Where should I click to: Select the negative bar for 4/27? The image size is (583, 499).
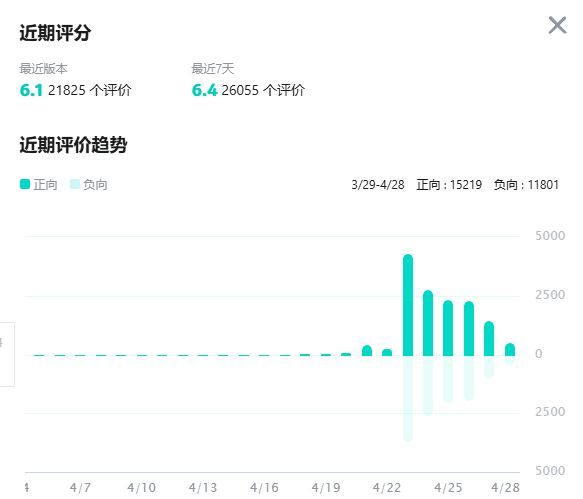point(489,367)
